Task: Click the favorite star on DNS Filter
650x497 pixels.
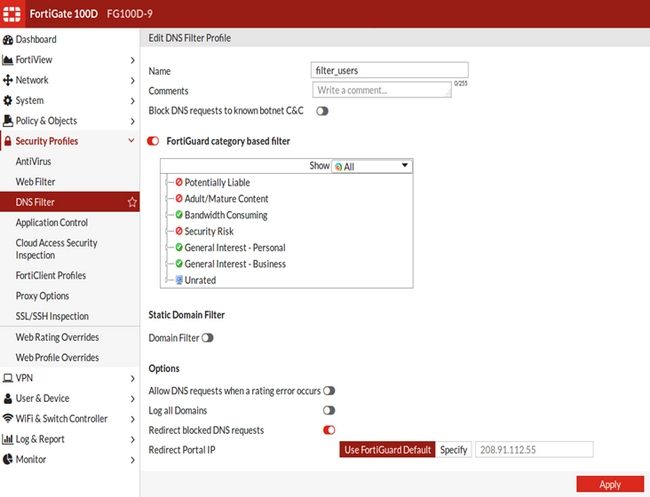Action: tap(132, 202)
